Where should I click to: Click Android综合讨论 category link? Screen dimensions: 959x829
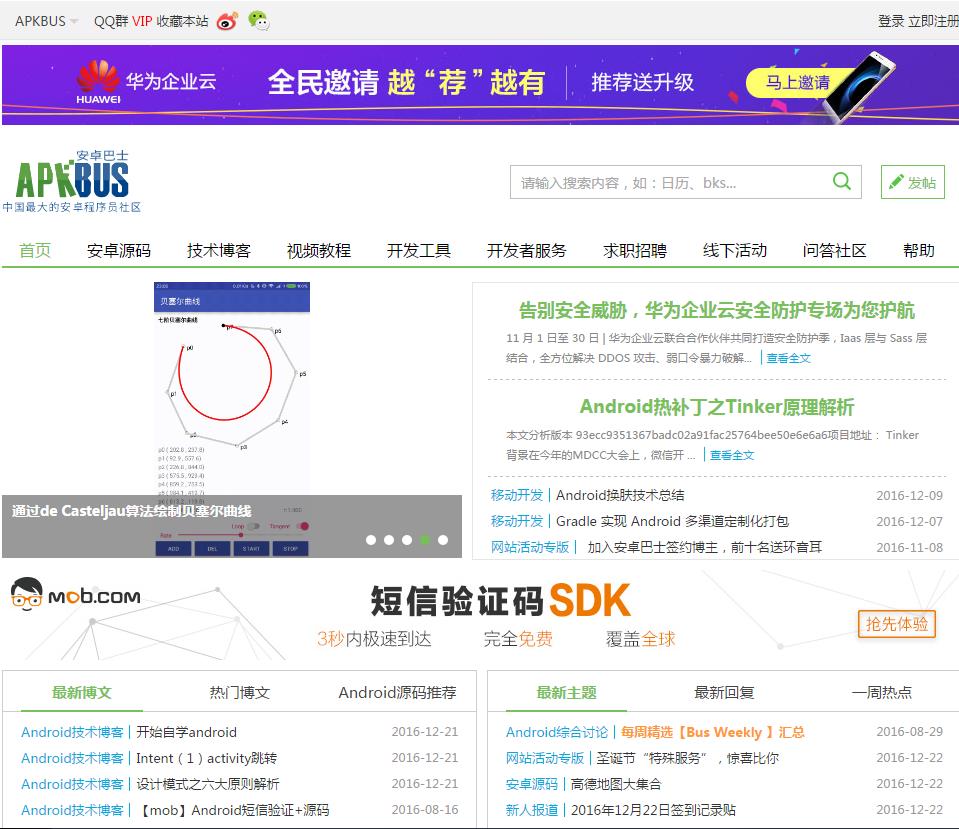(557, 732)
